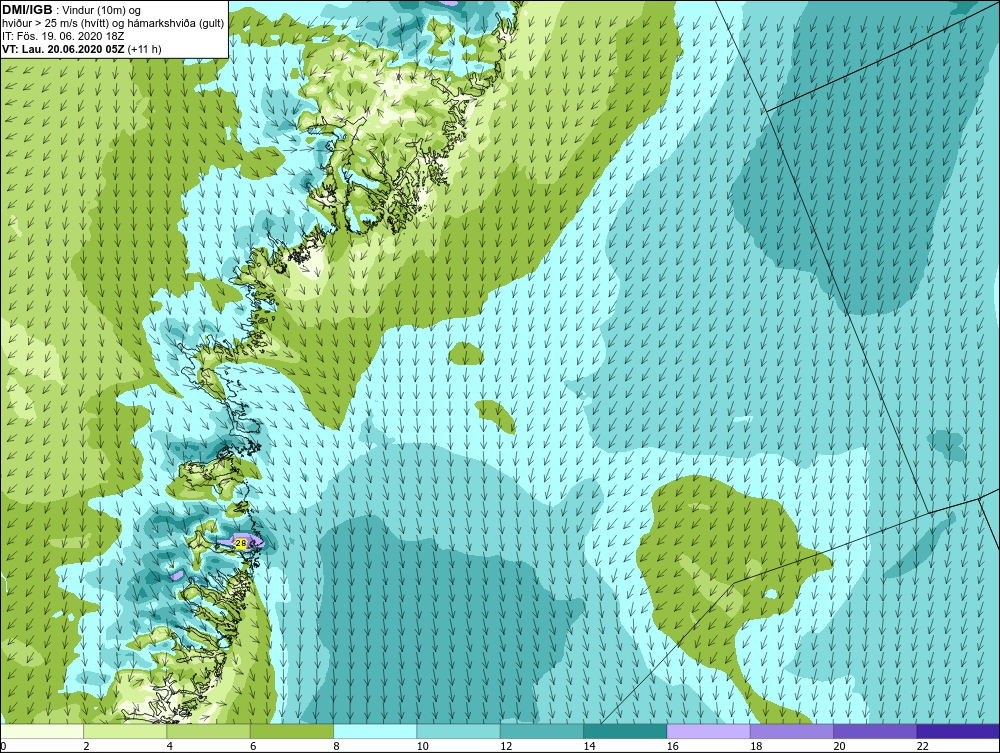
Task: Click the 12–14 m/s medium teal legend swatch
Action: point(541,731)
